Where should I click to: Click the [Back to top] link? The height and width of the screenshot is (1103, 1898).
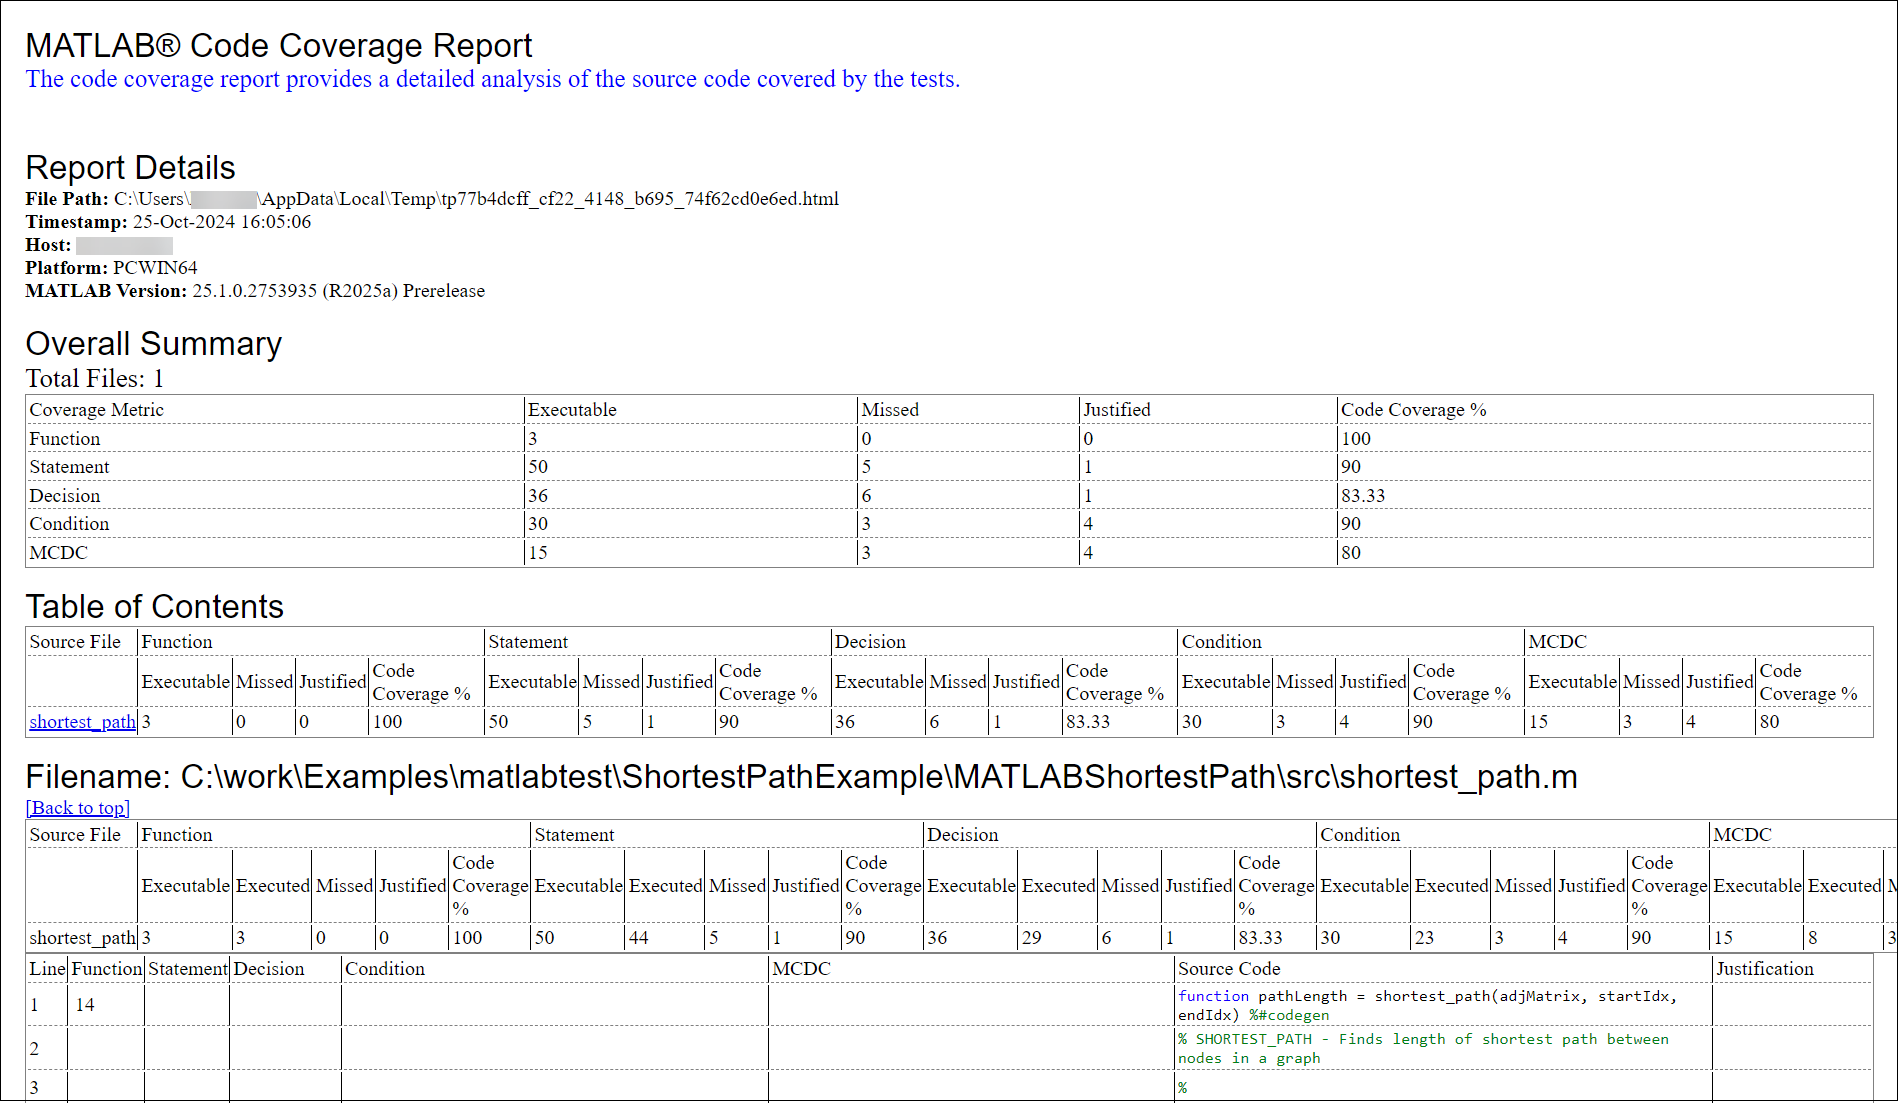[x=77, y=808]
